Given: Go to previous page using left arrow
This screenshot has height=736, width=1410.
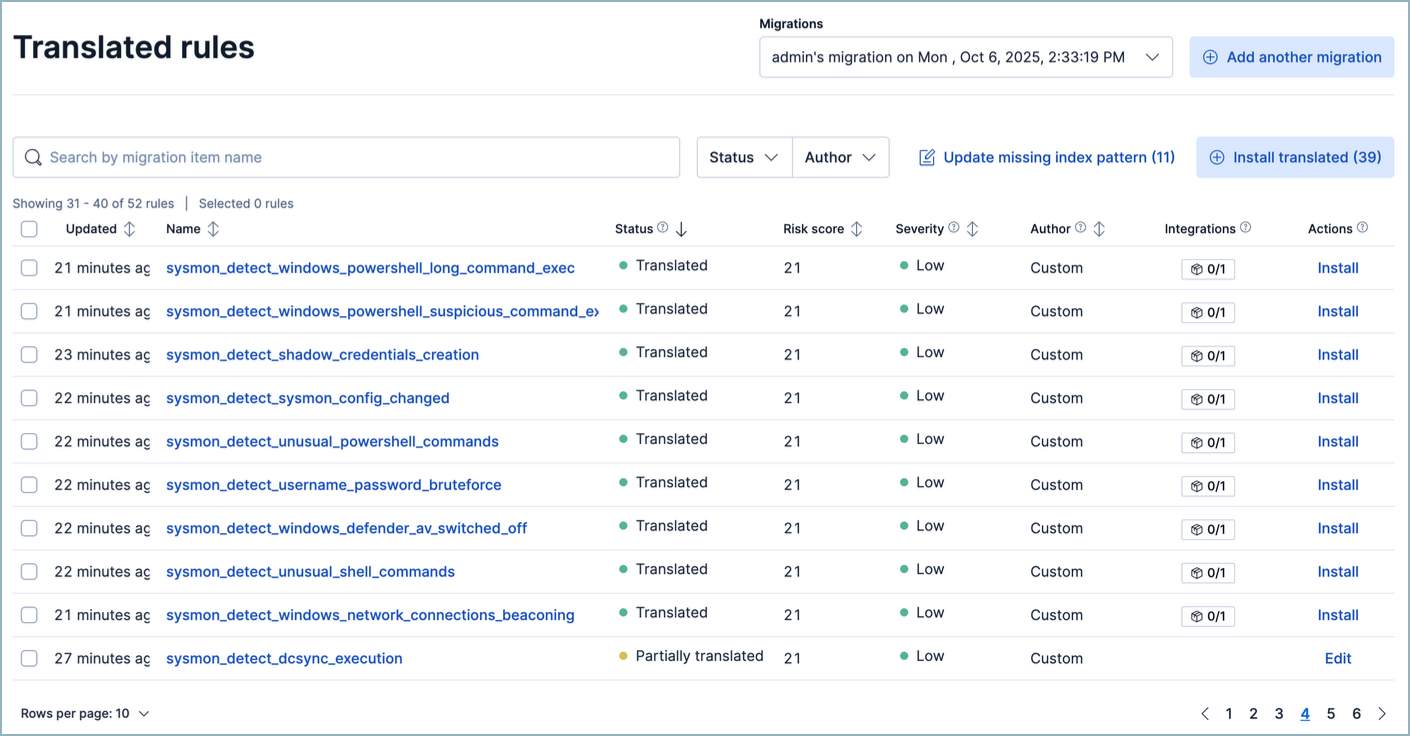Looking at the screenshot, I should [x=1204, y=713].
